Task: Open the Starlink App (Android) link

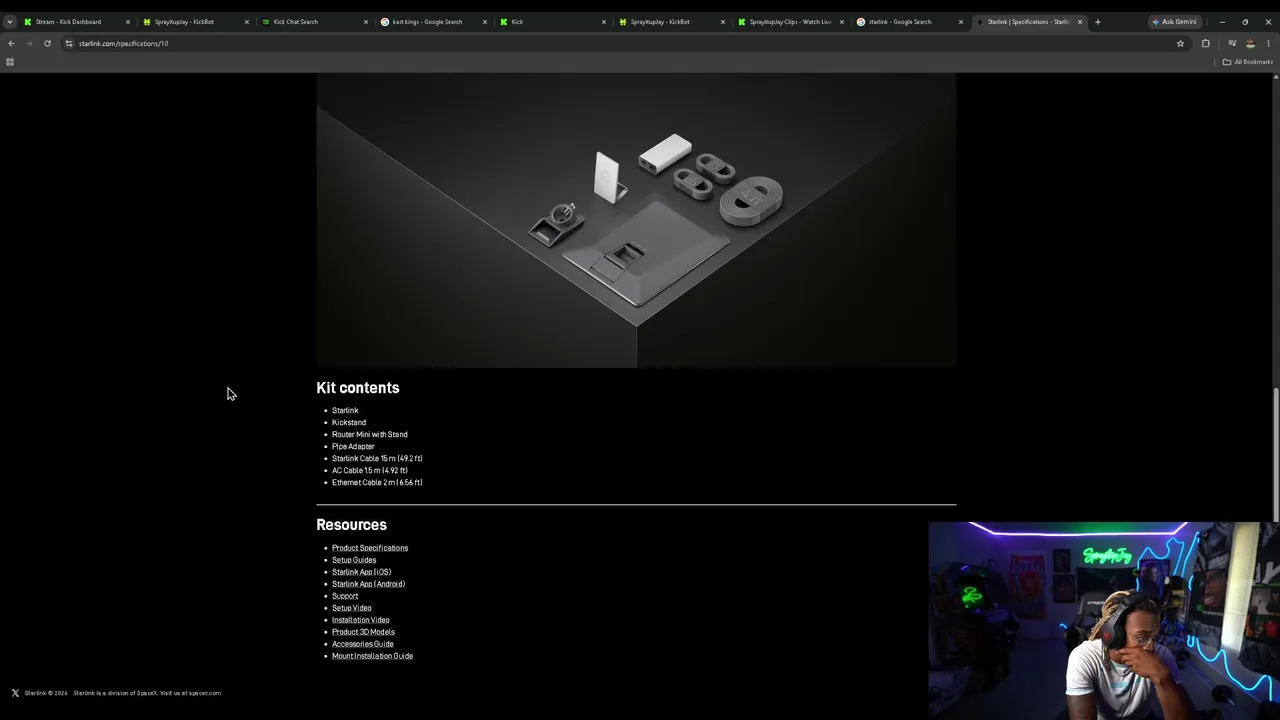Action: (x=368, y=584)
